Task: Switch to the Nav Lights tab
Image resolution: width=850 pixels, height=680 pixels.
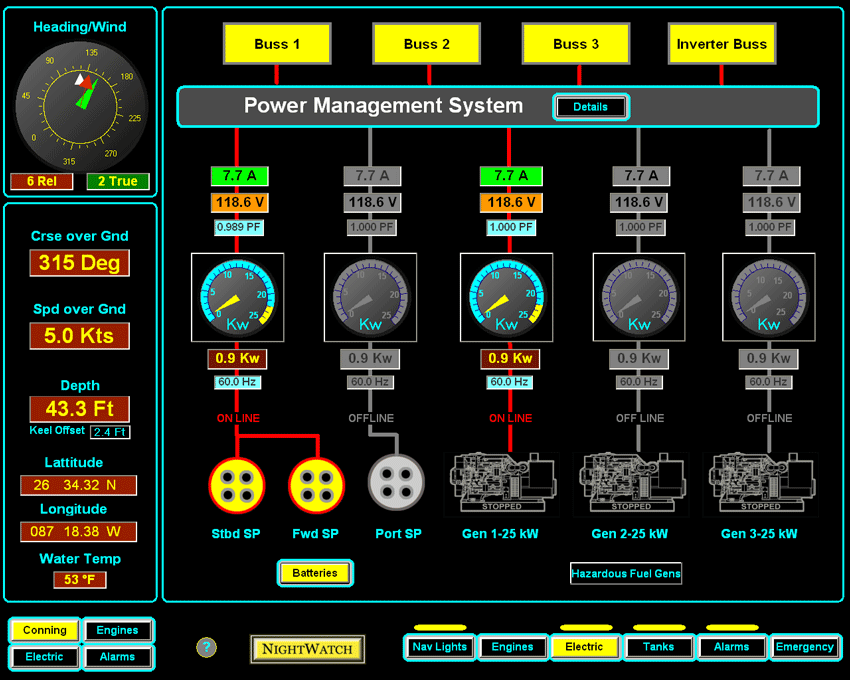Action: [x=440, y=647]
